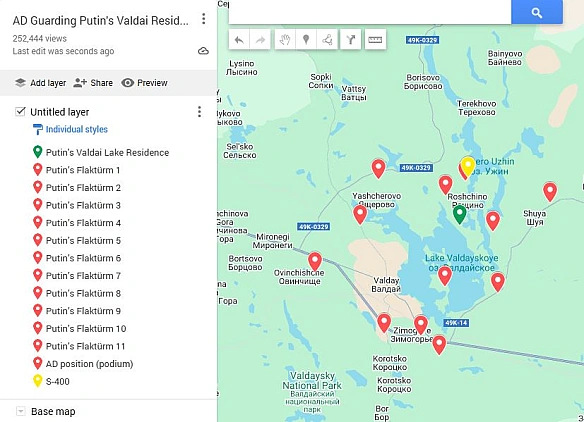
Task: Click Add layer button
Action: click(40, 83)
